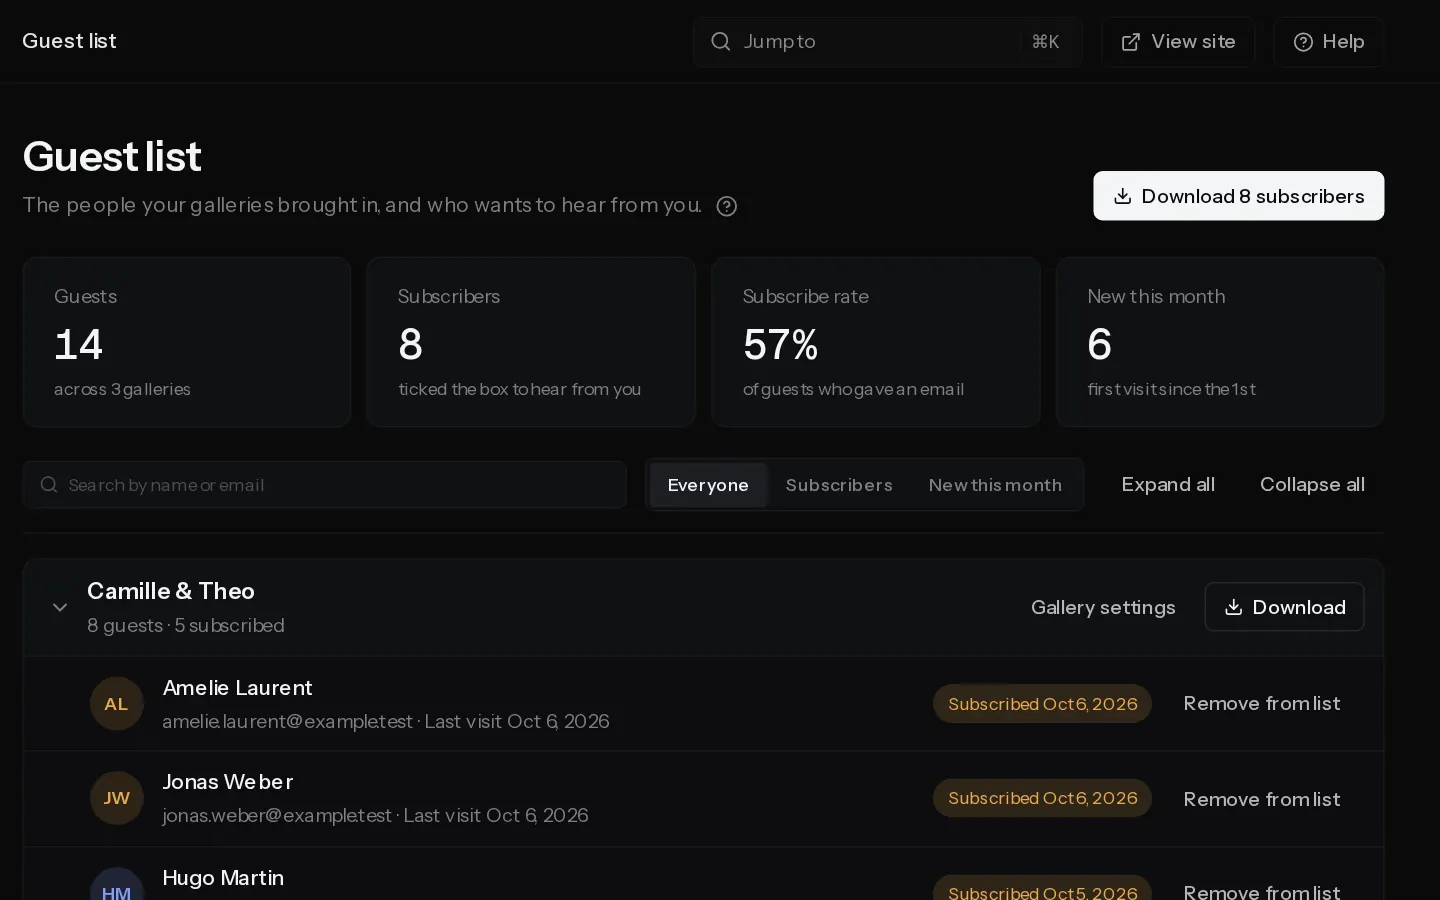1440x900 pixels.
Task: Click the JW avatar for Jonas Weber
Action: click(x=117, y=798)
